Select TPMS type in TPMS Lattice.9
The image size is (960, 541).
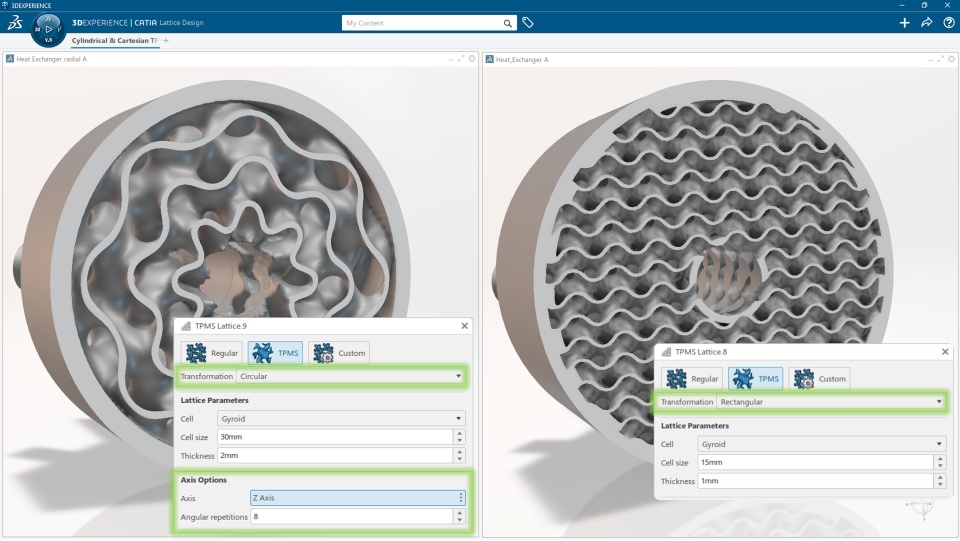[x=276, y=353]
